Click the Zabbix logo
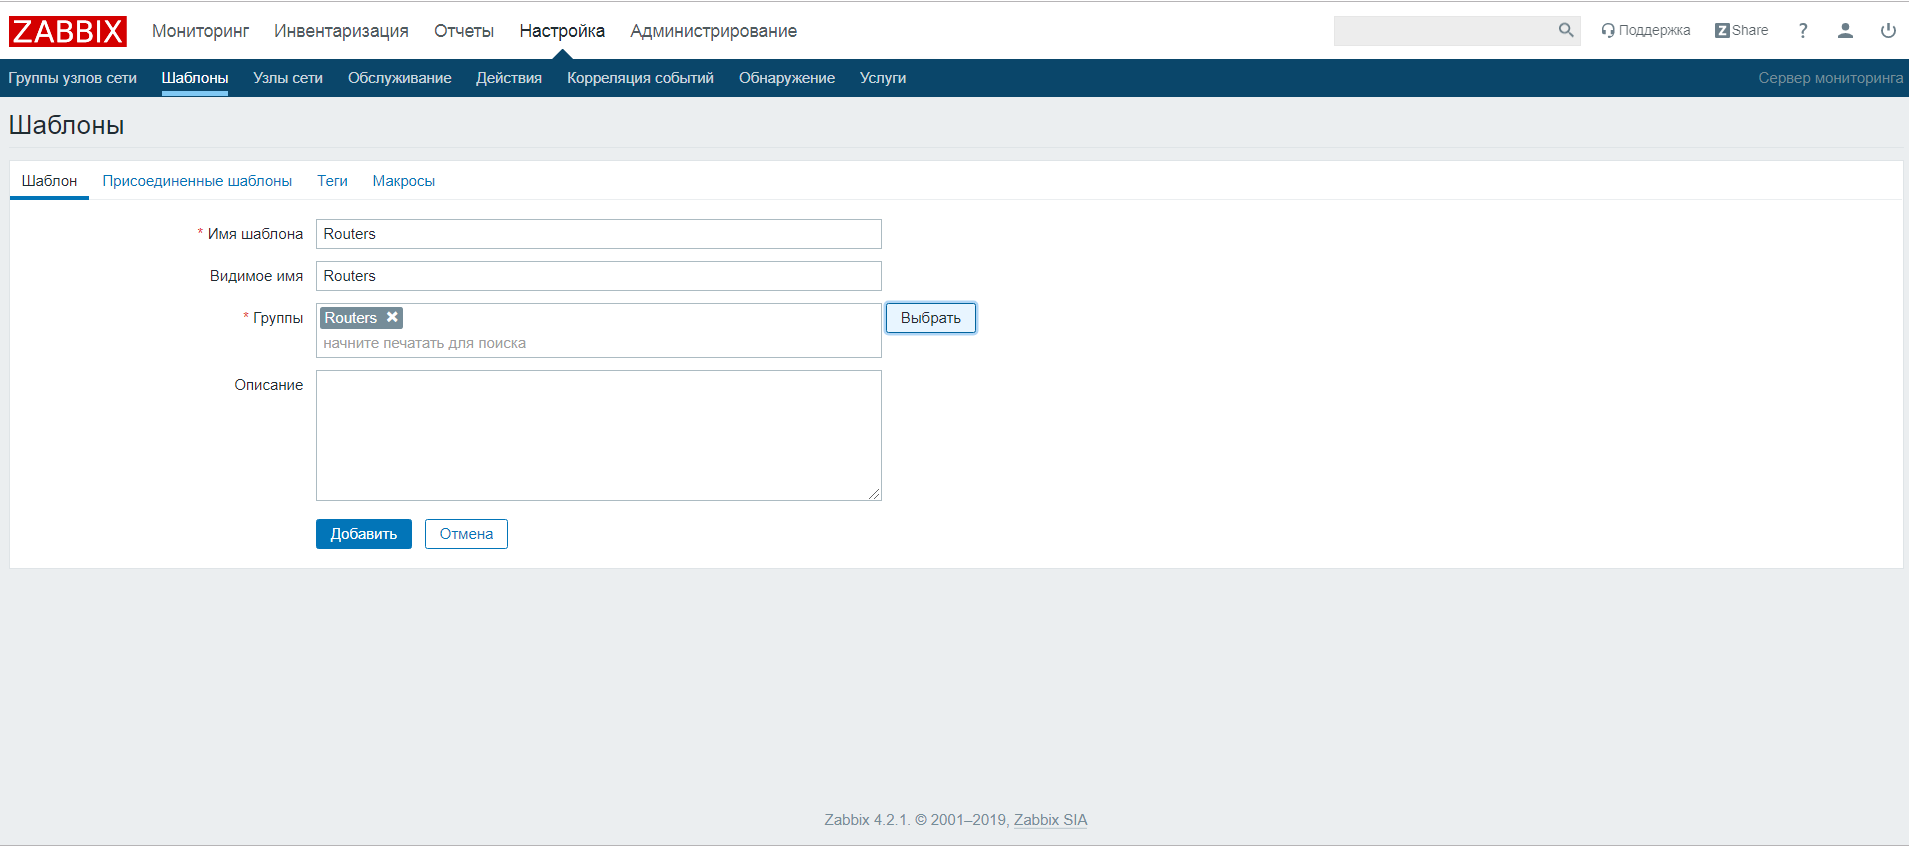Screen dimensions: 1909x846 pos(68,31)
